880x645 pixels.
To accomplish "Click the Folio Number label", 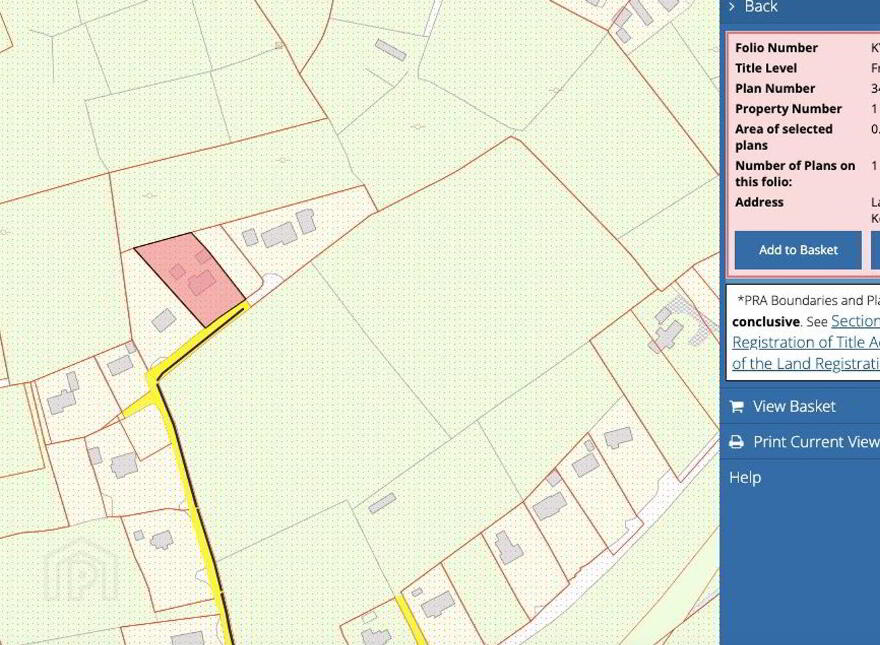I will point(776,48).
